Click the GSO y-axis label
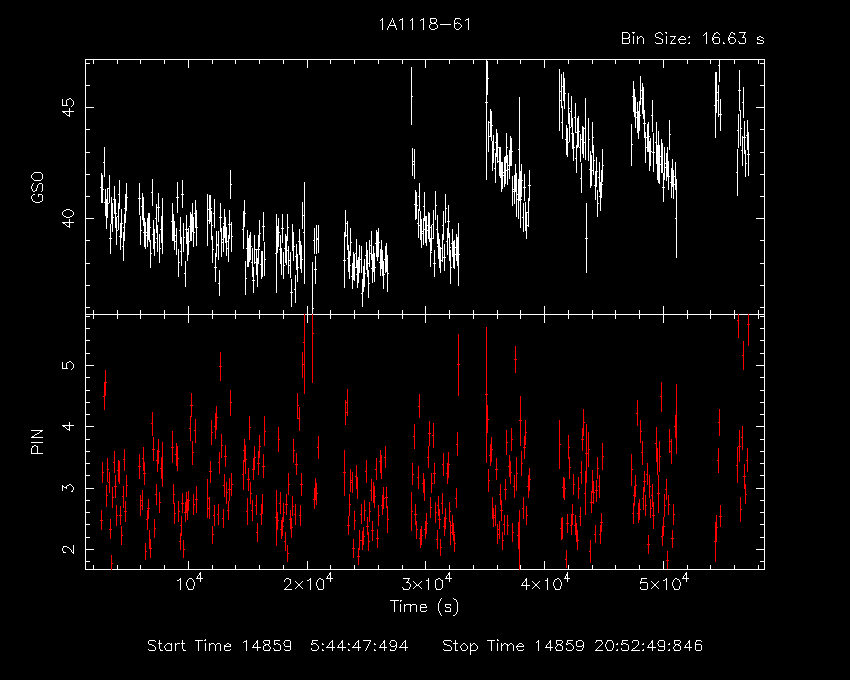 pos(37,188)
